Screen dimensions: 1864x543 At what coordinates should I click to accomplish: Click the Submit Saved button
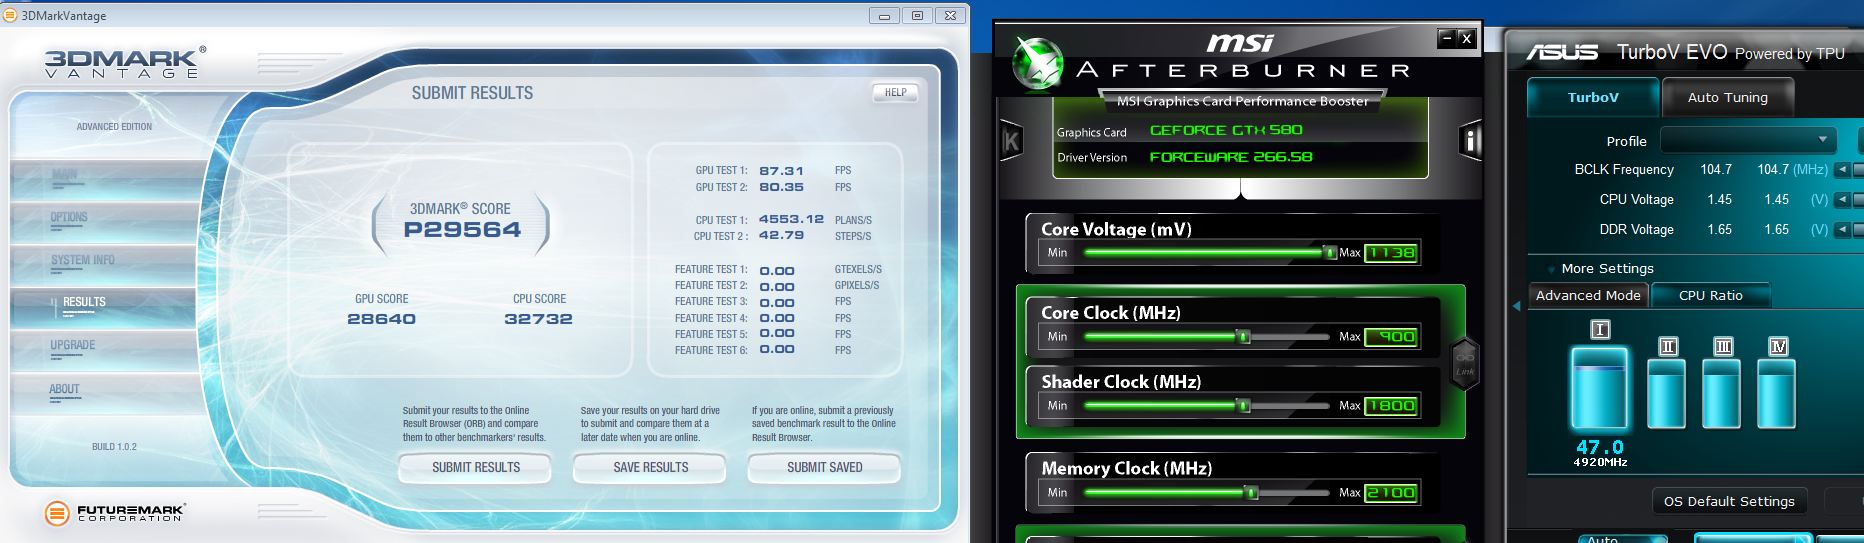coord(824,467)
